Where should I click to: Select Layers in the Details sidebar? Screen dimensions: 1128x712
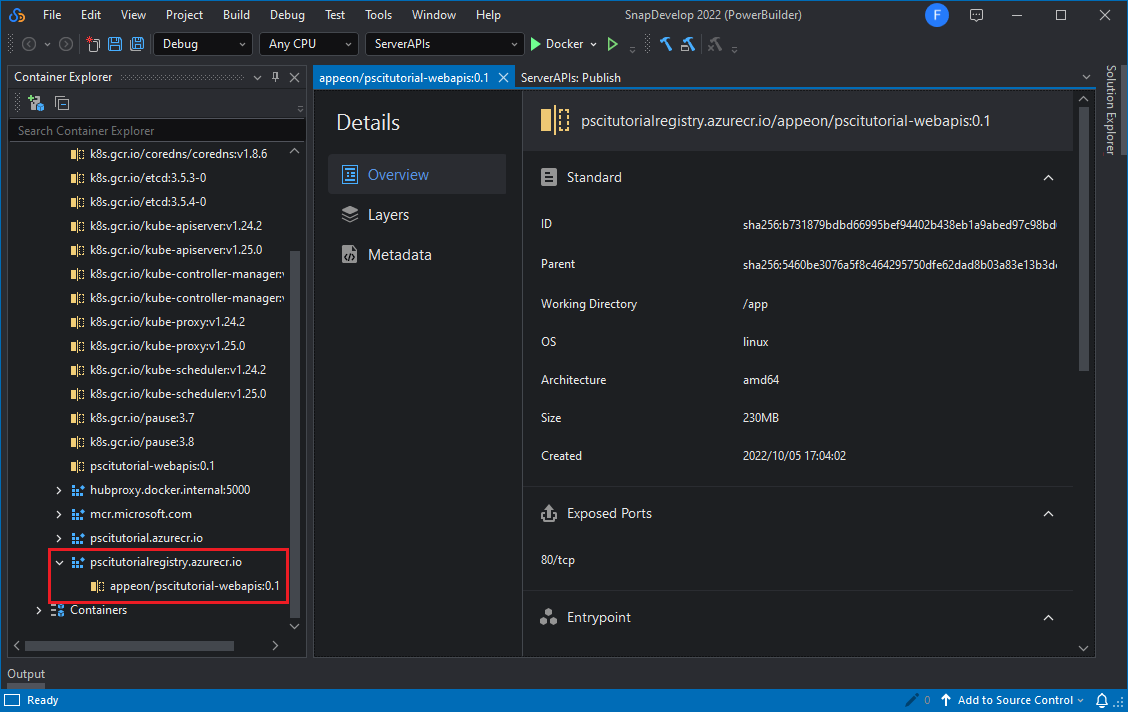(388, 215)
